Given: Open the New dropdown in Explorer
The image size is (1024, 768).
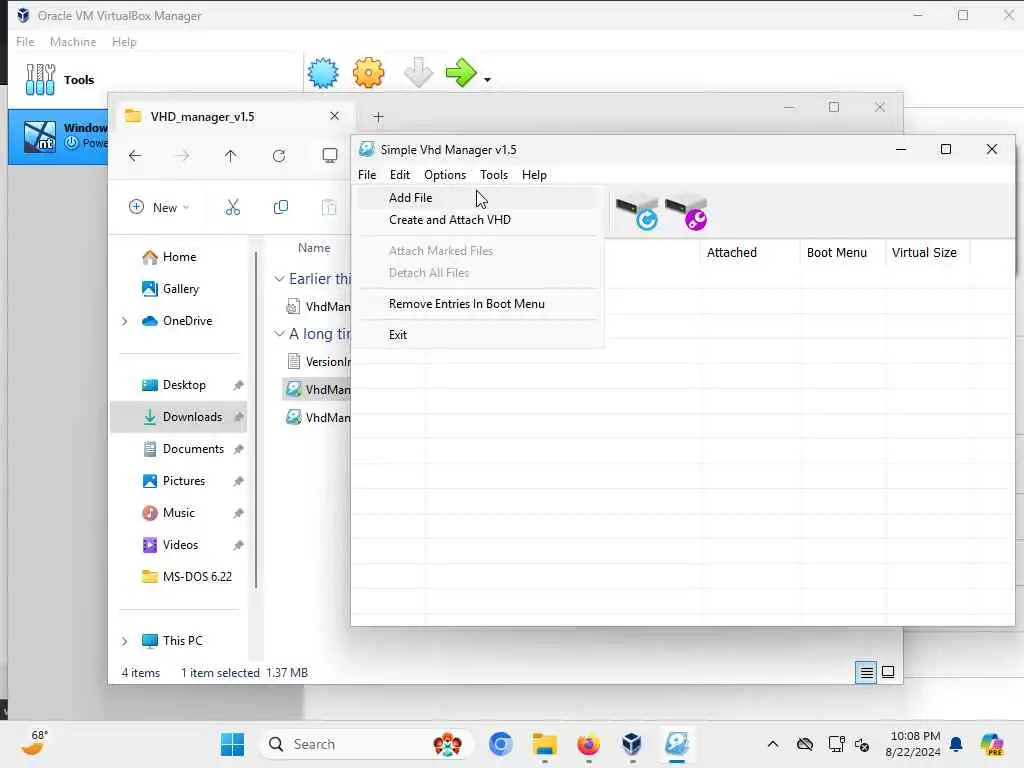Looking at the screenshot, I should click(159, 208).
